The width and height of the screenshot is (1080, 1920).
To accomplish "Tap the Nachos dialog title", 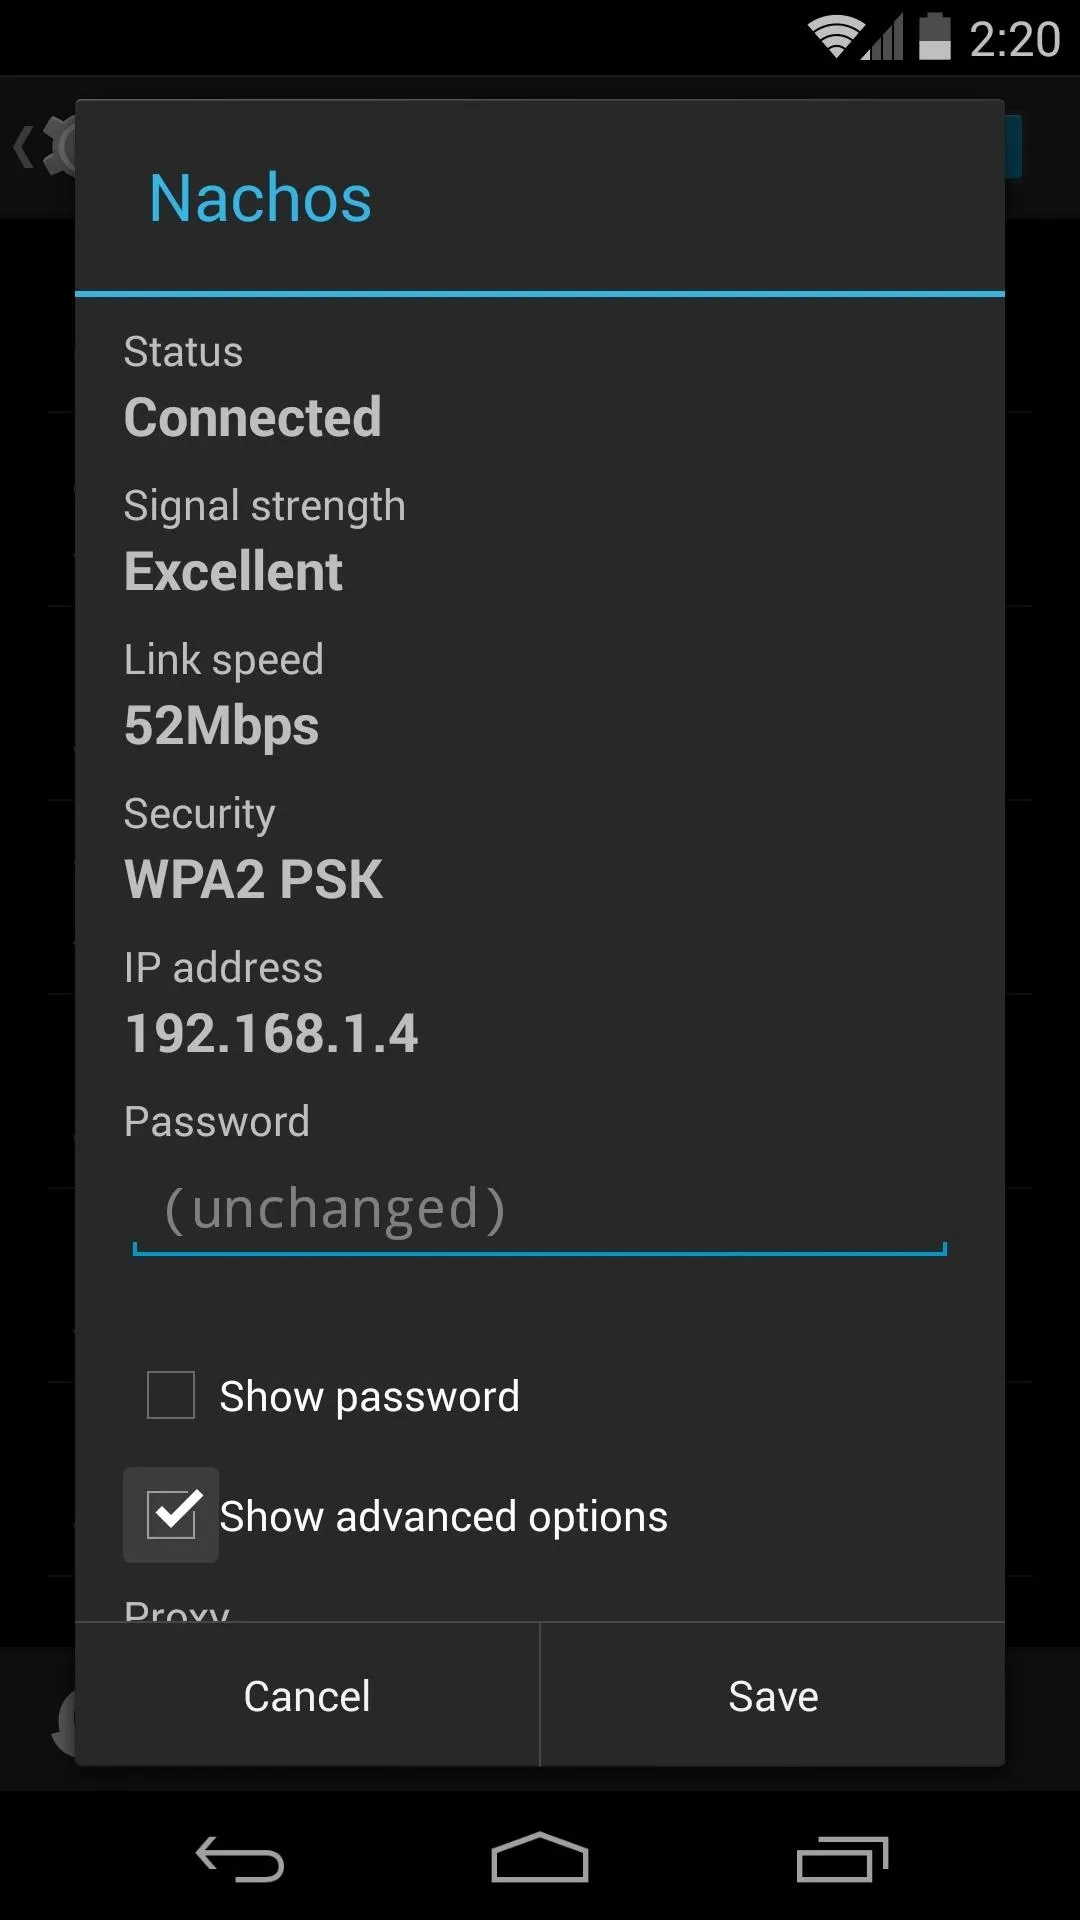I will pos(260,198).
